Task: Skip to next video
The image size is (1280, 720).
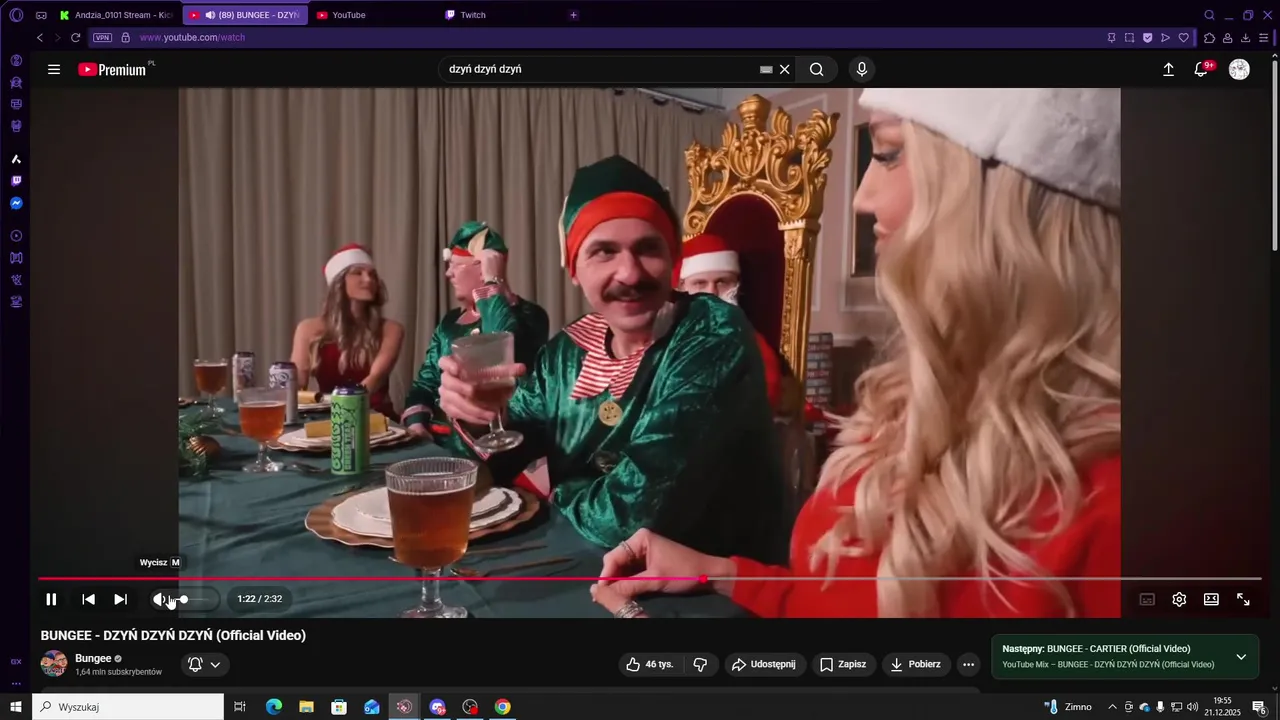Action: pos(120,599)
